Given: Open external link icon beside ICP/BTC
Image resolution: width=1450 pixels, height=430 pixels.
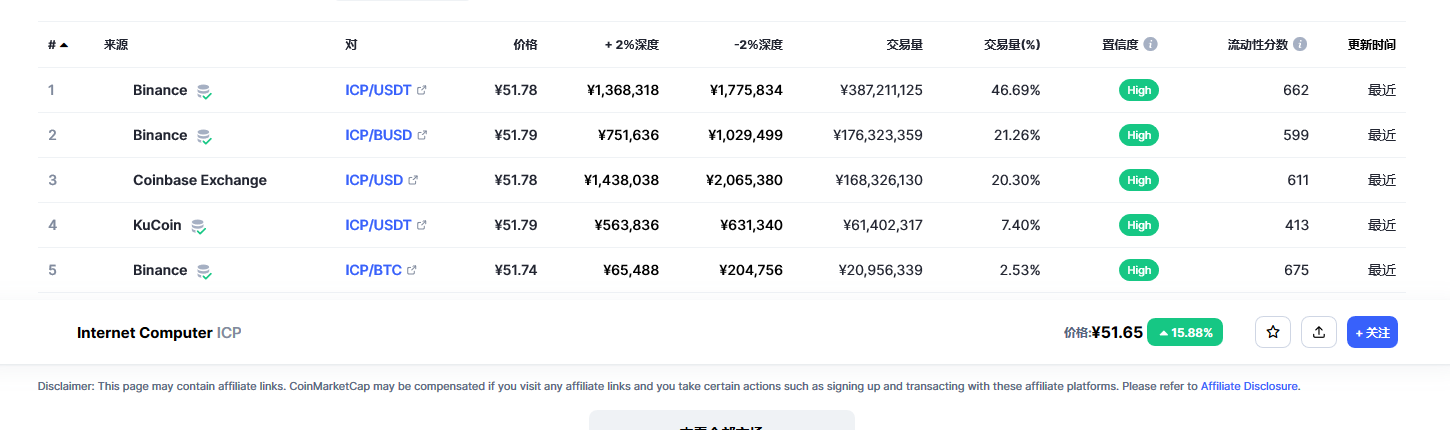Looking at the screenshot, I should click(x=411, y=270).
